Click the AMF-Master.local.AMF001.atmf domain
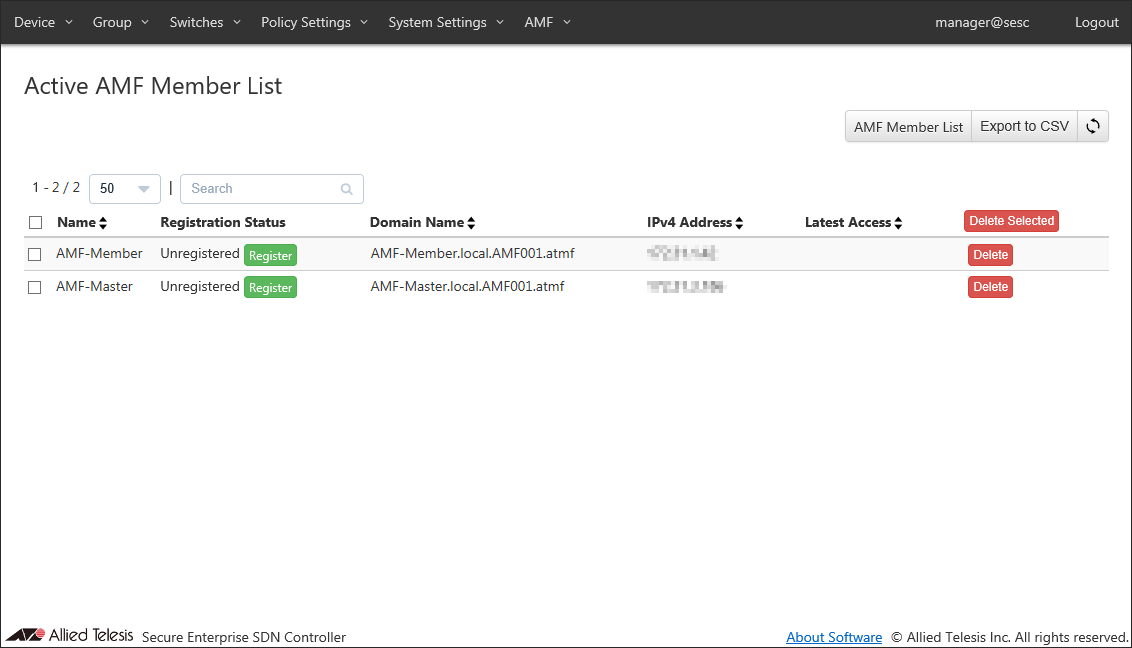 click(468, 286)
